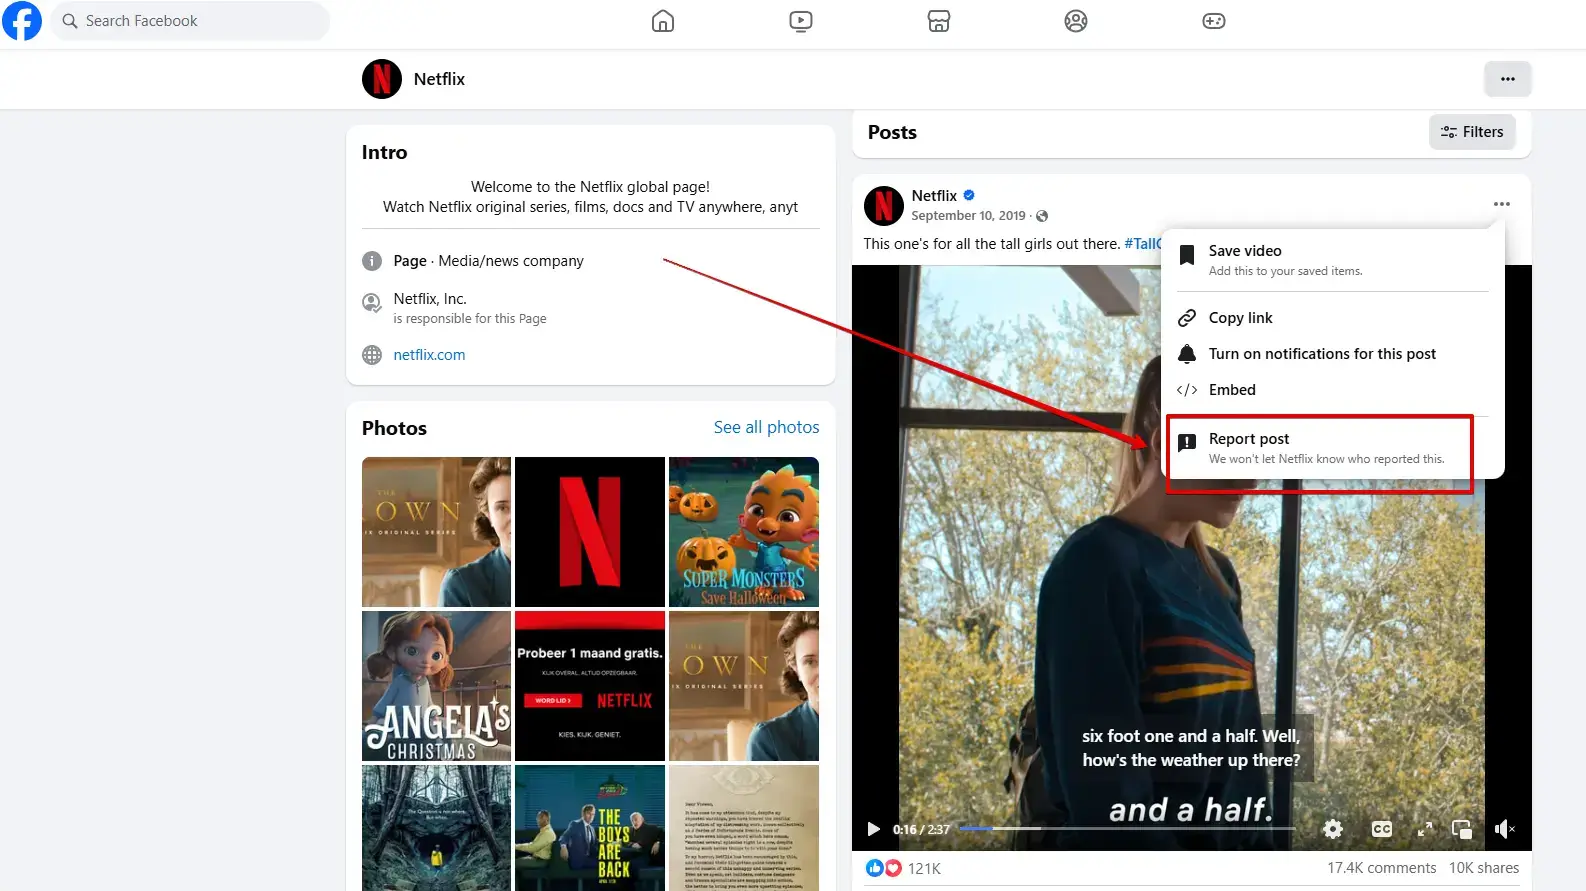The height and width of the screenshot is (891, 1586).
Task: Click the Netflix, Inc. responsible person icon
Action: (372, 303)
